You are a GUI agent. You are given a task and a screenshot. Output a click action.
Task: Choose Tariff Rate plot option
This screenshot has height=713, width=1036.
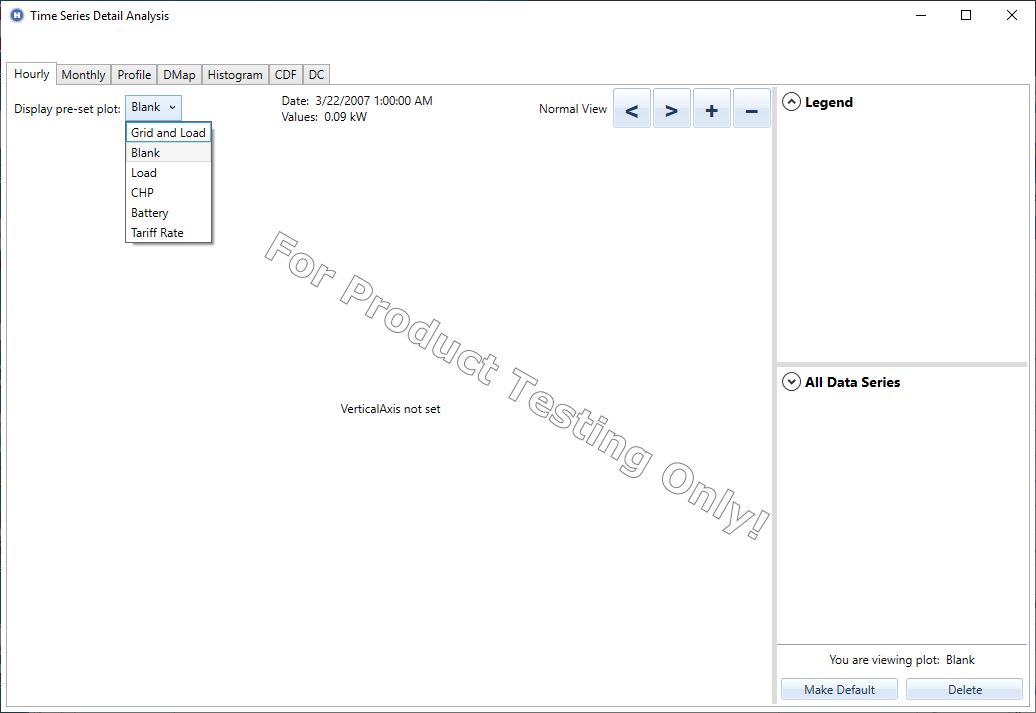(157, 233)
